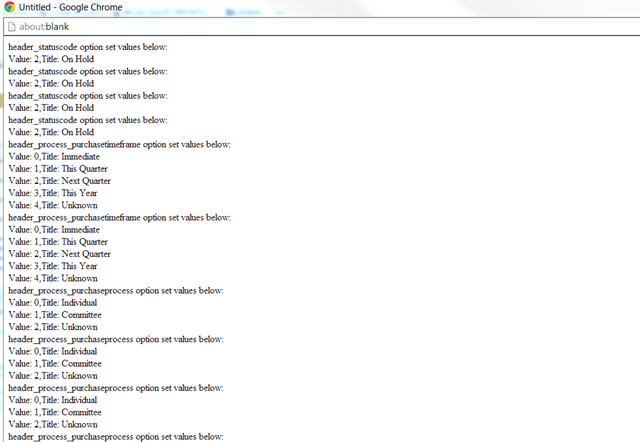640x442 pixels.
Task: Click the last header_process_purchaseprocess heading
Action: pyautogui.click(x=115, y=436)
